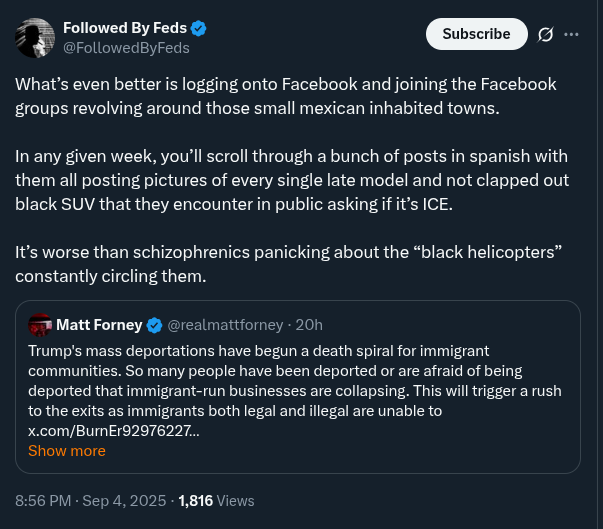The height and width of the screenshot is (529, 603).
Task: Click the paragraph about black SUV pictures
Action: 291,180
